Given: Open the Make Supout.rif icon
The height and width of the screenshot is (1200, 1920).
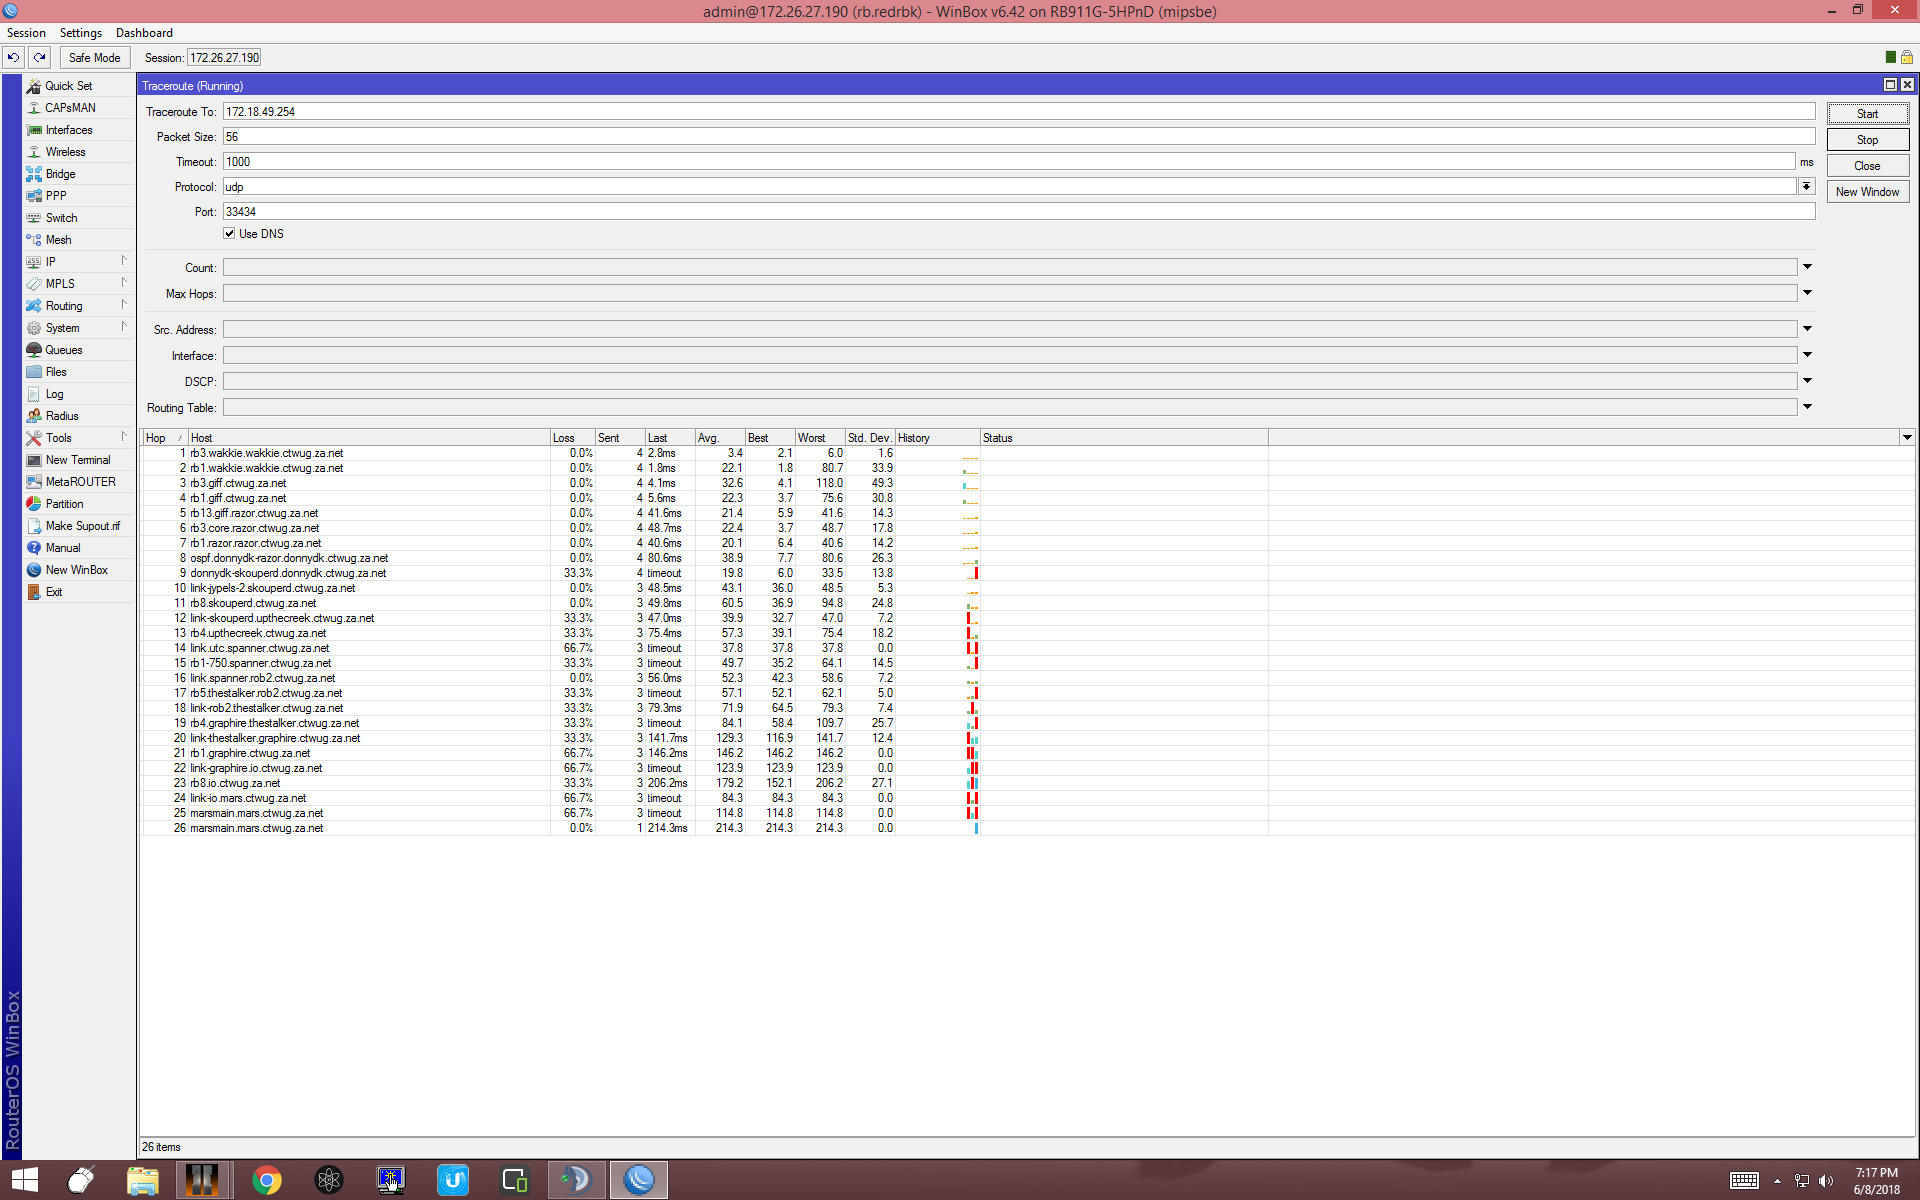Looking at the screenshot, I should (x=34, y=526).
